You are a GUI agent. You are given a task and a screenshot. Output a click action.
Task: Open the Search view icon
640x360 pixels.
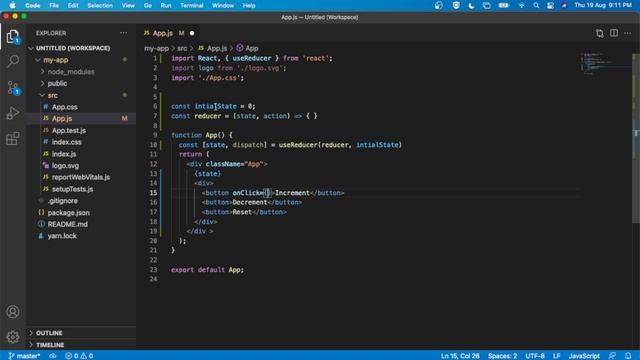click(x=13, y=61)
